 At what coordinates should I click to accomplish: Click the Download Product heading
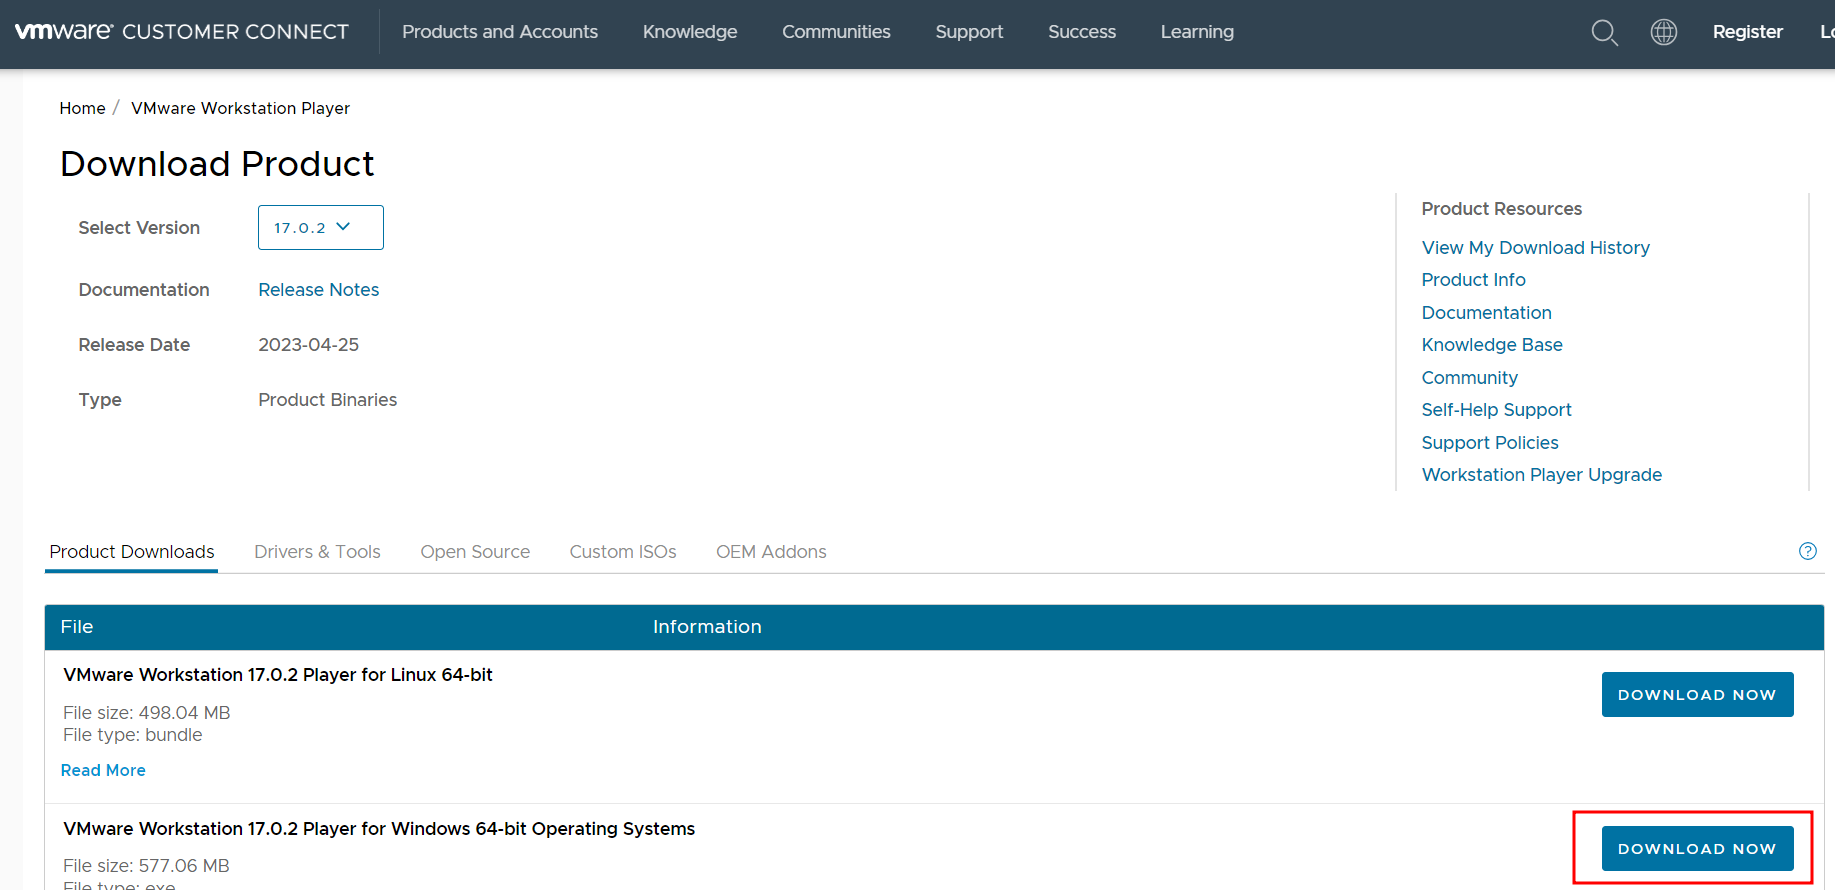[x=217, y=164]
